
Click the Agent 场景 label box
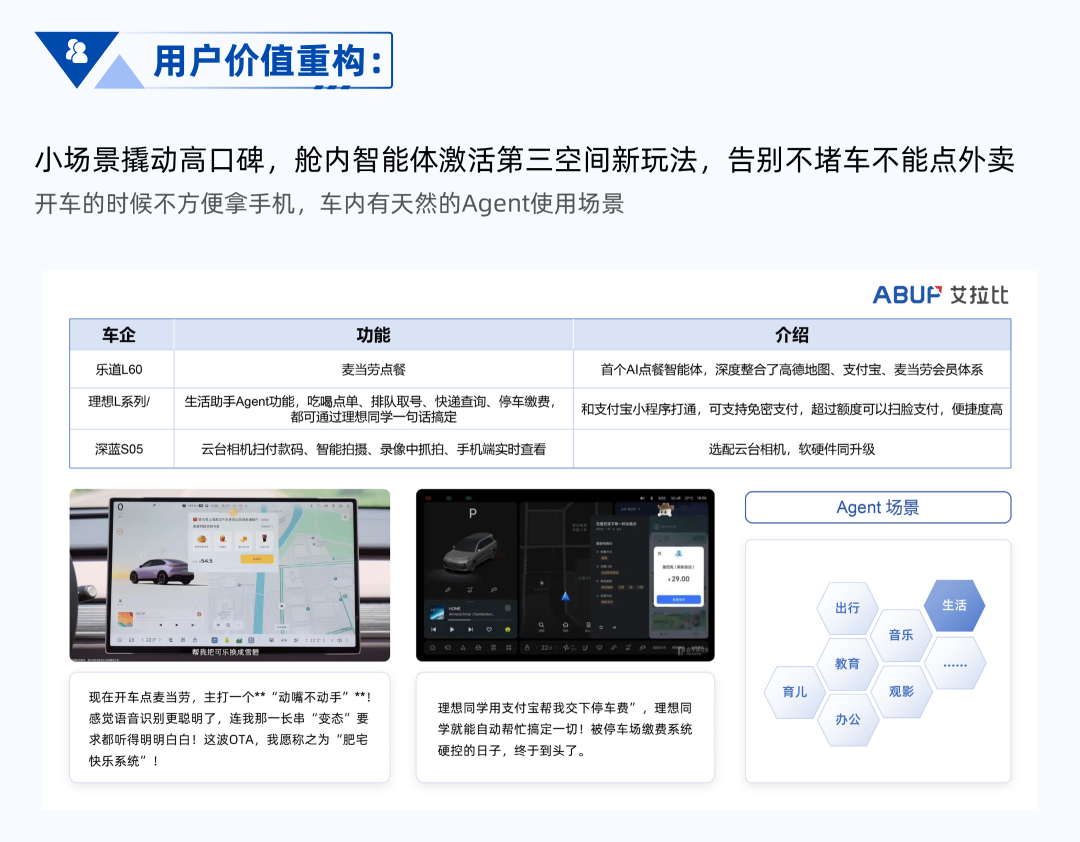click(x=878, y=508)
